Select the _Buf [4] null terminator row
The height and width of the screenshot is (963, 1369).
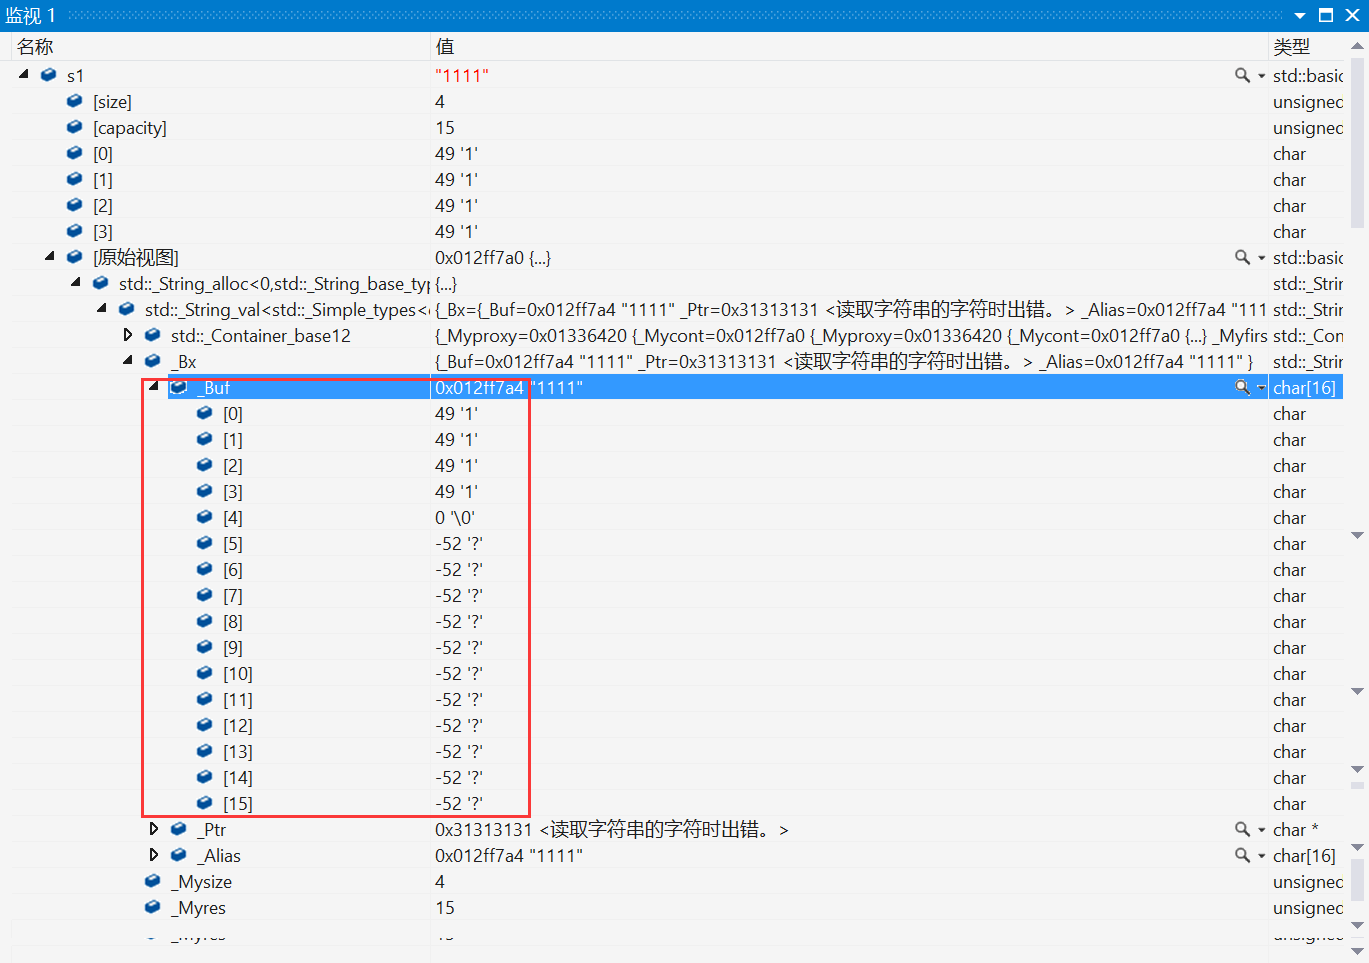(x=677, y=517)
